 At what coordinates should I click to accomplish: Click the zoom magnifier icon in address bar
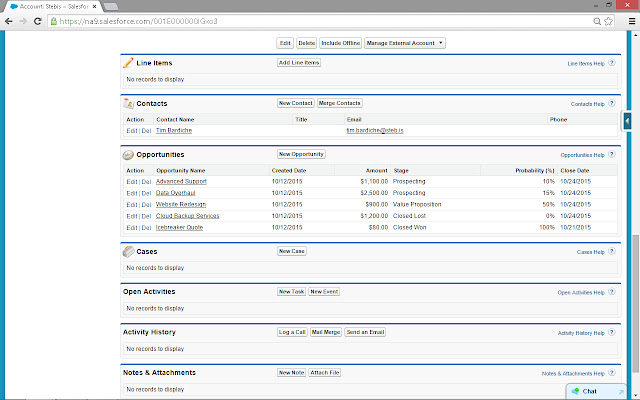(x=597, y=21)
